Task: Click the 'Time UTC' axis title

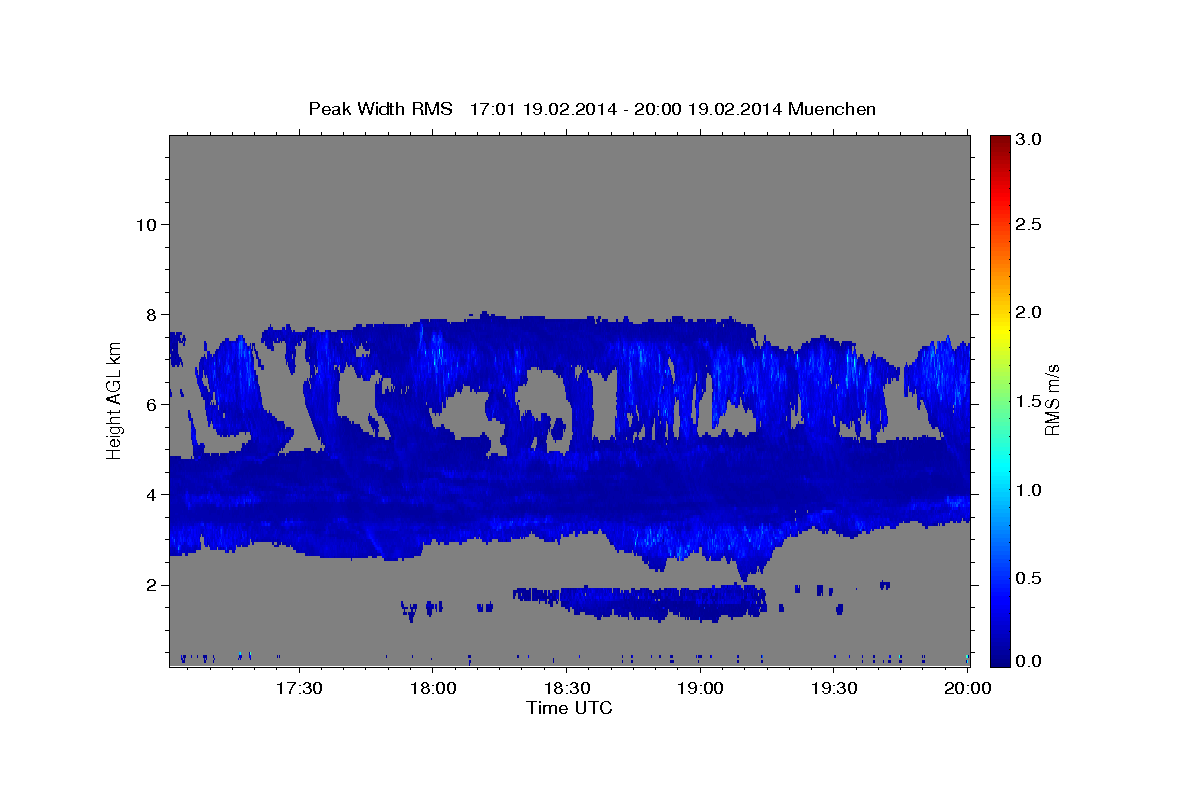Action: [569, 708]
